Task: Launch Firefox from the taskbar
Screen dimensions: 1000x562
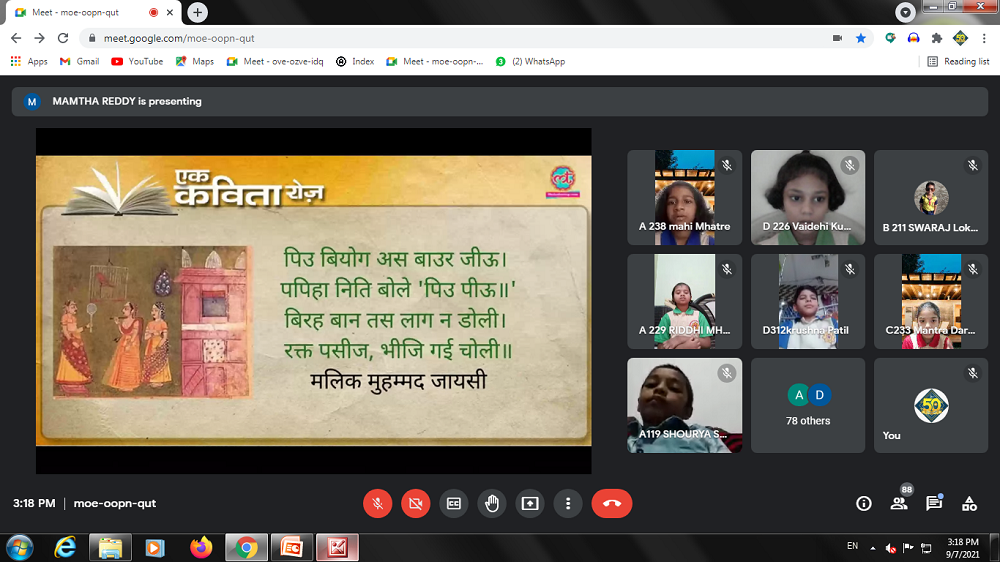Action: click(201, 548)
